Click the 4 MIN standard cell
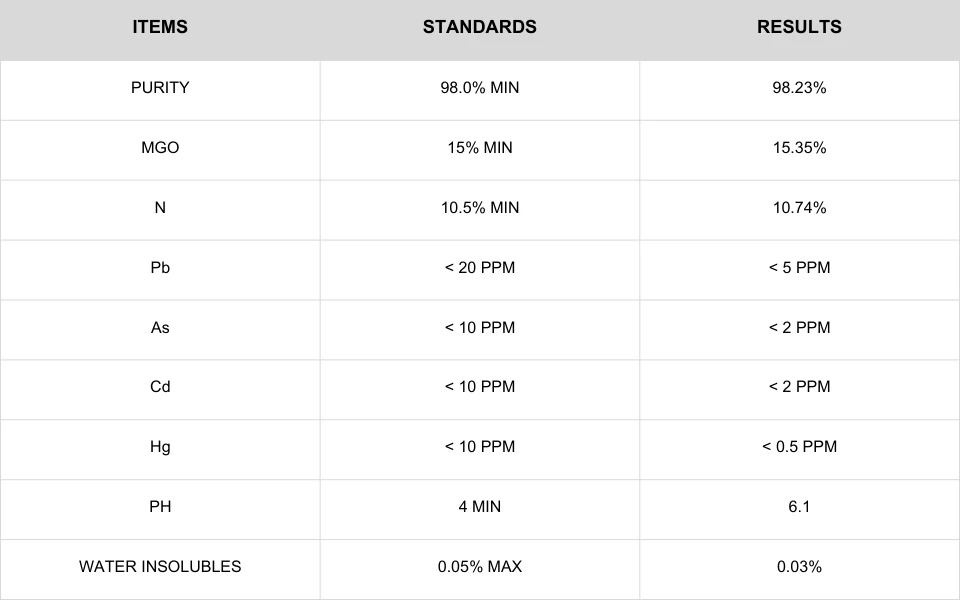 pos(479,509)
